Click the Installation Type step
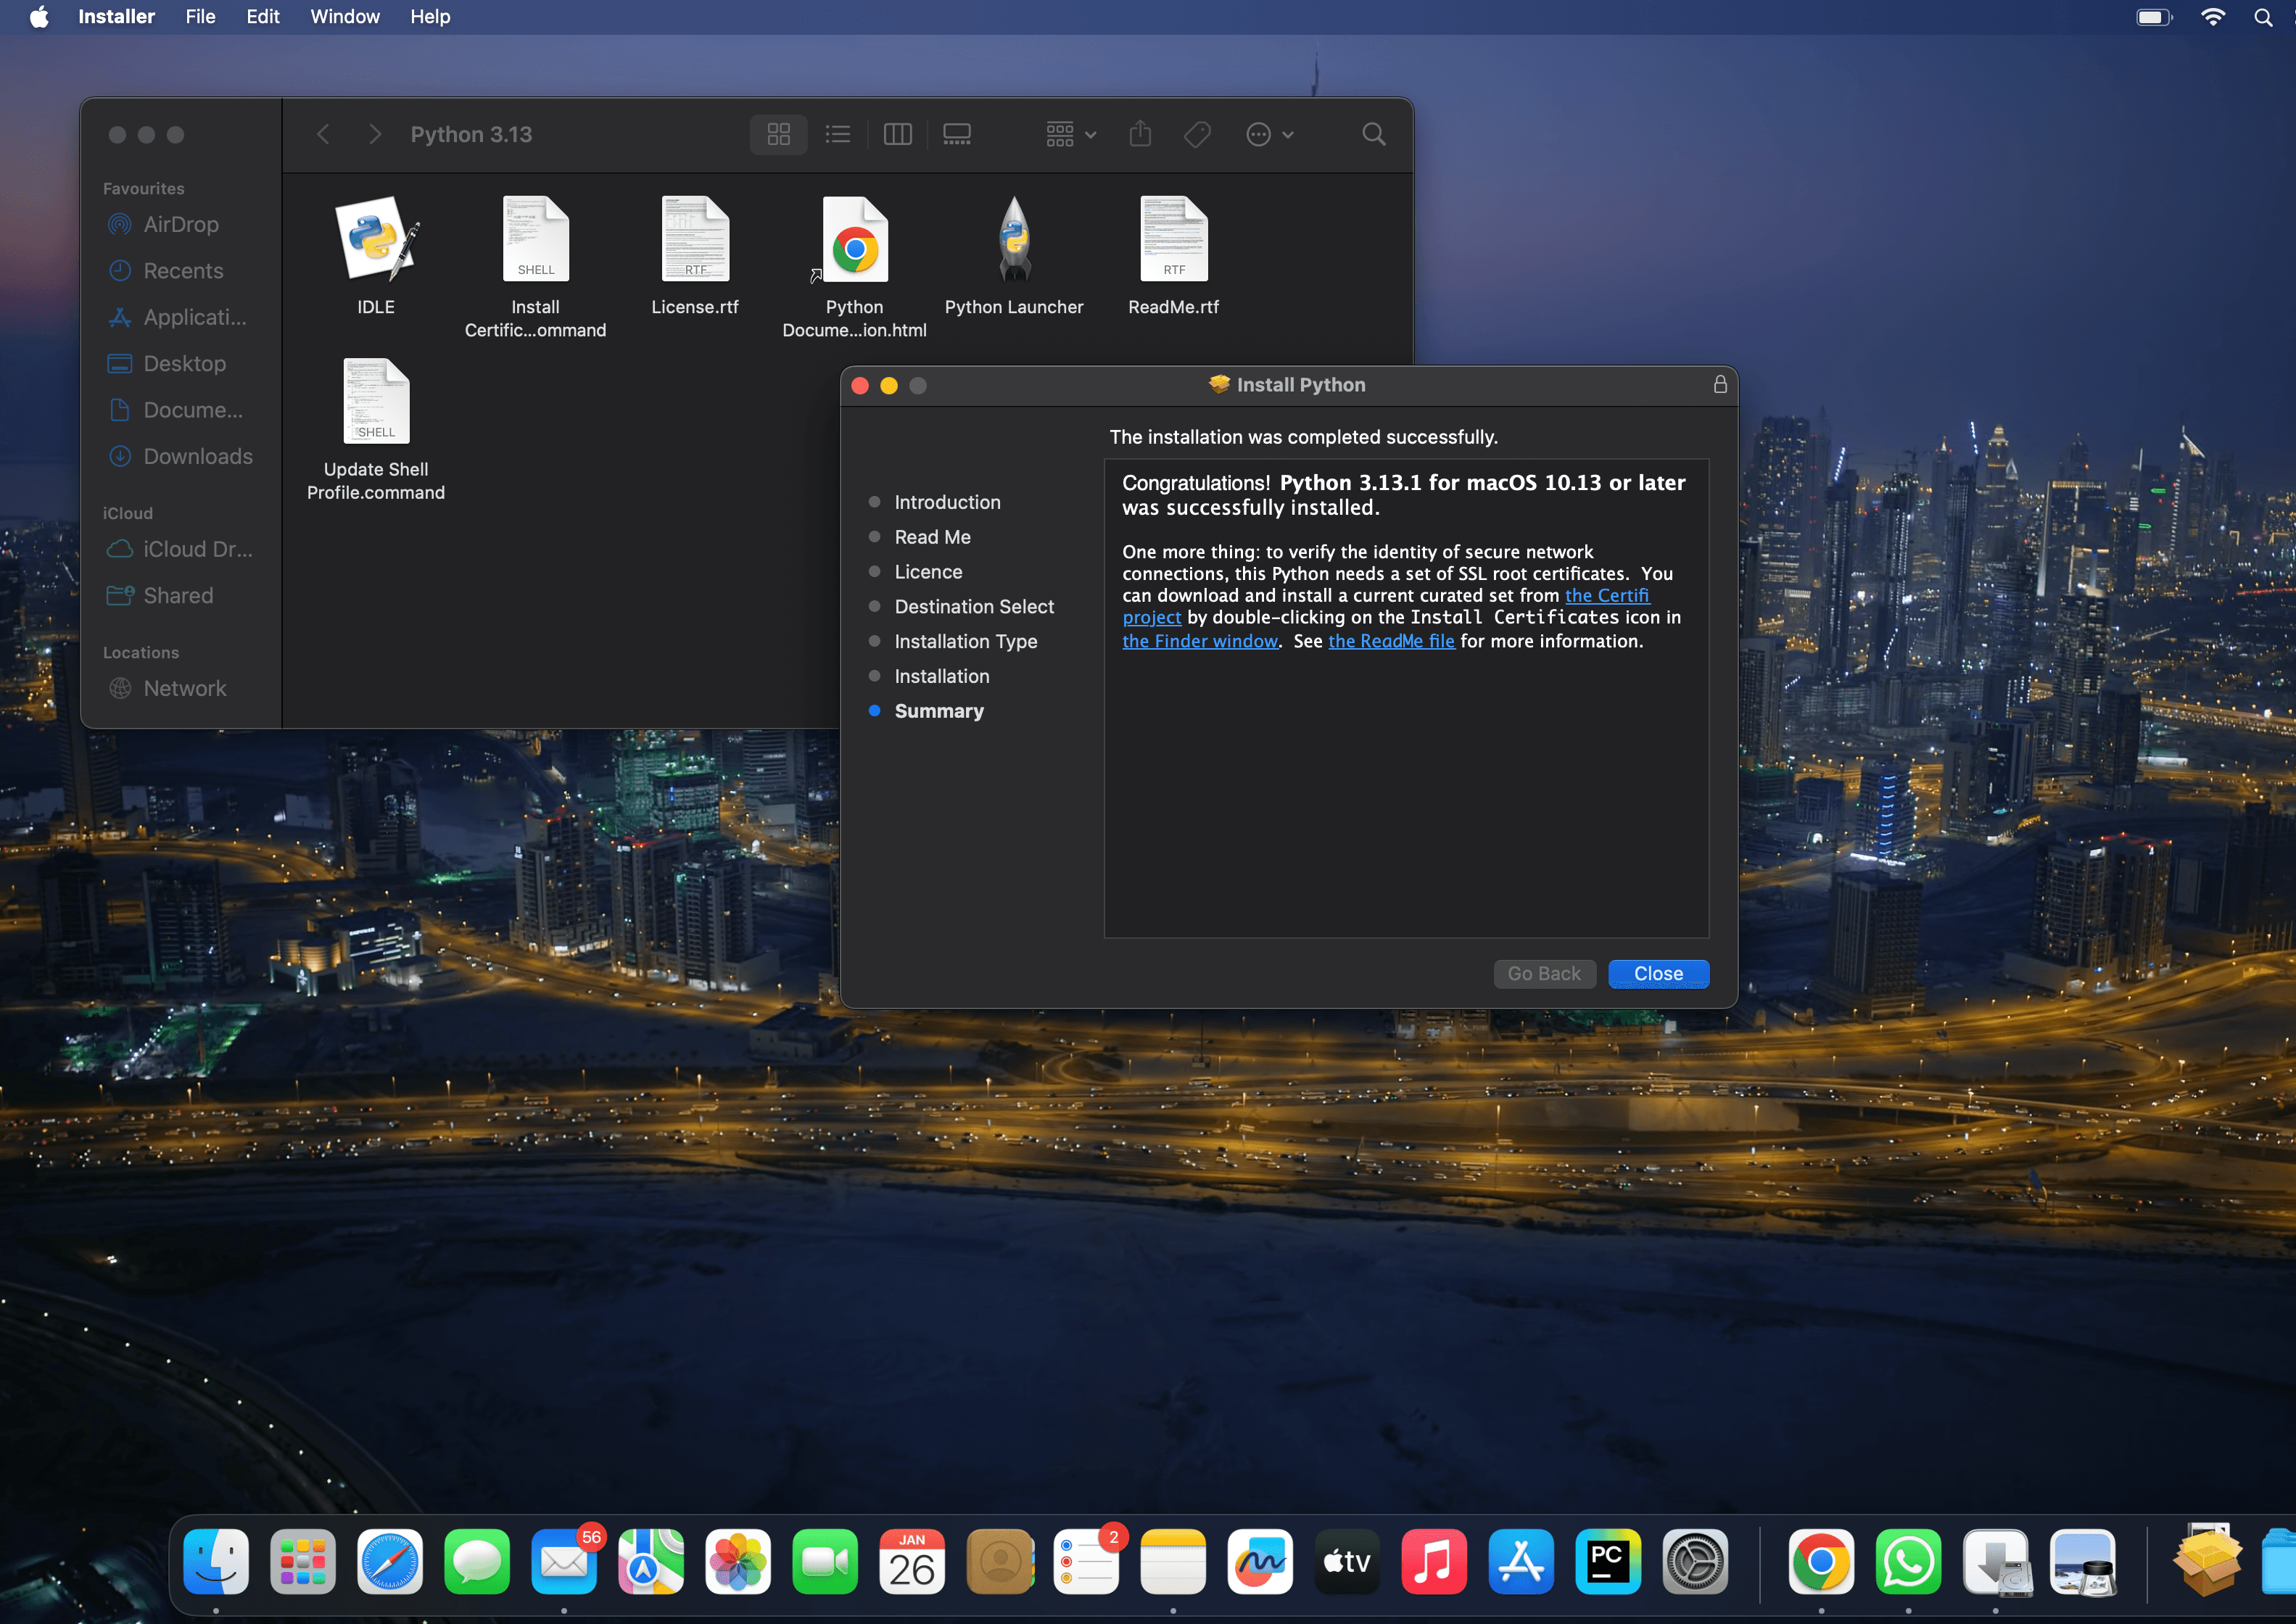The width and height of the screenshot is (2296, 1624). point(965,641)
